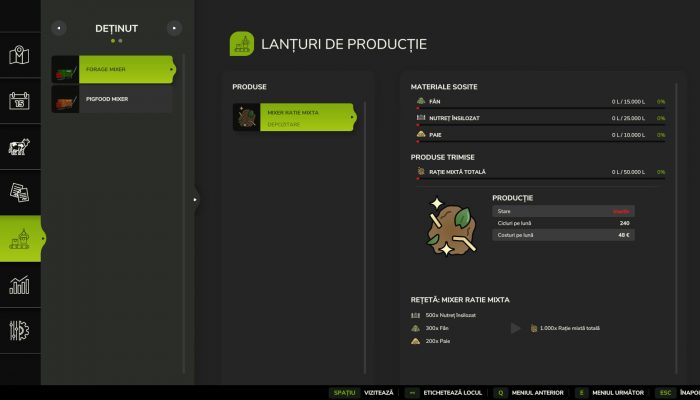The width and height of the screenshot is (700, 400).
Task: Go to previous category with left arrow
Action: pyautogui.click(x=60, y=28)
